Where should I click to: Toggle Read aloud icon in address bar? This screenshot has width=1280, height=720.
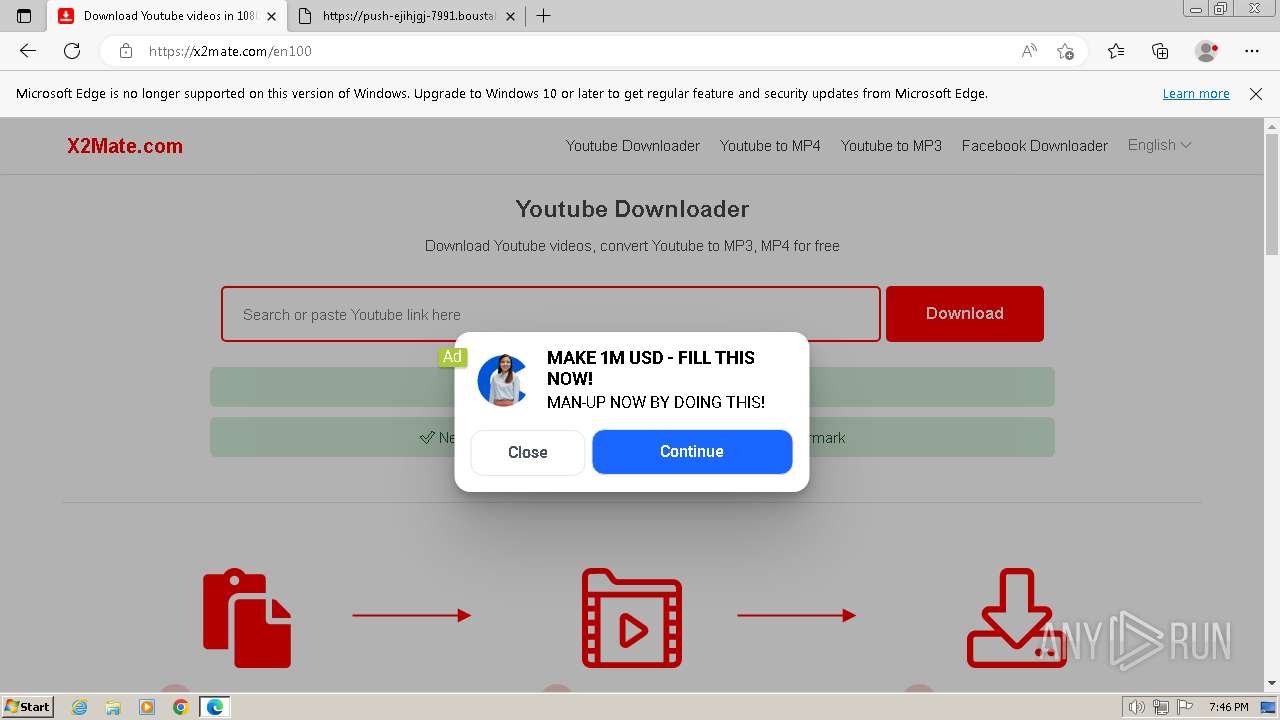[1029, 51]
